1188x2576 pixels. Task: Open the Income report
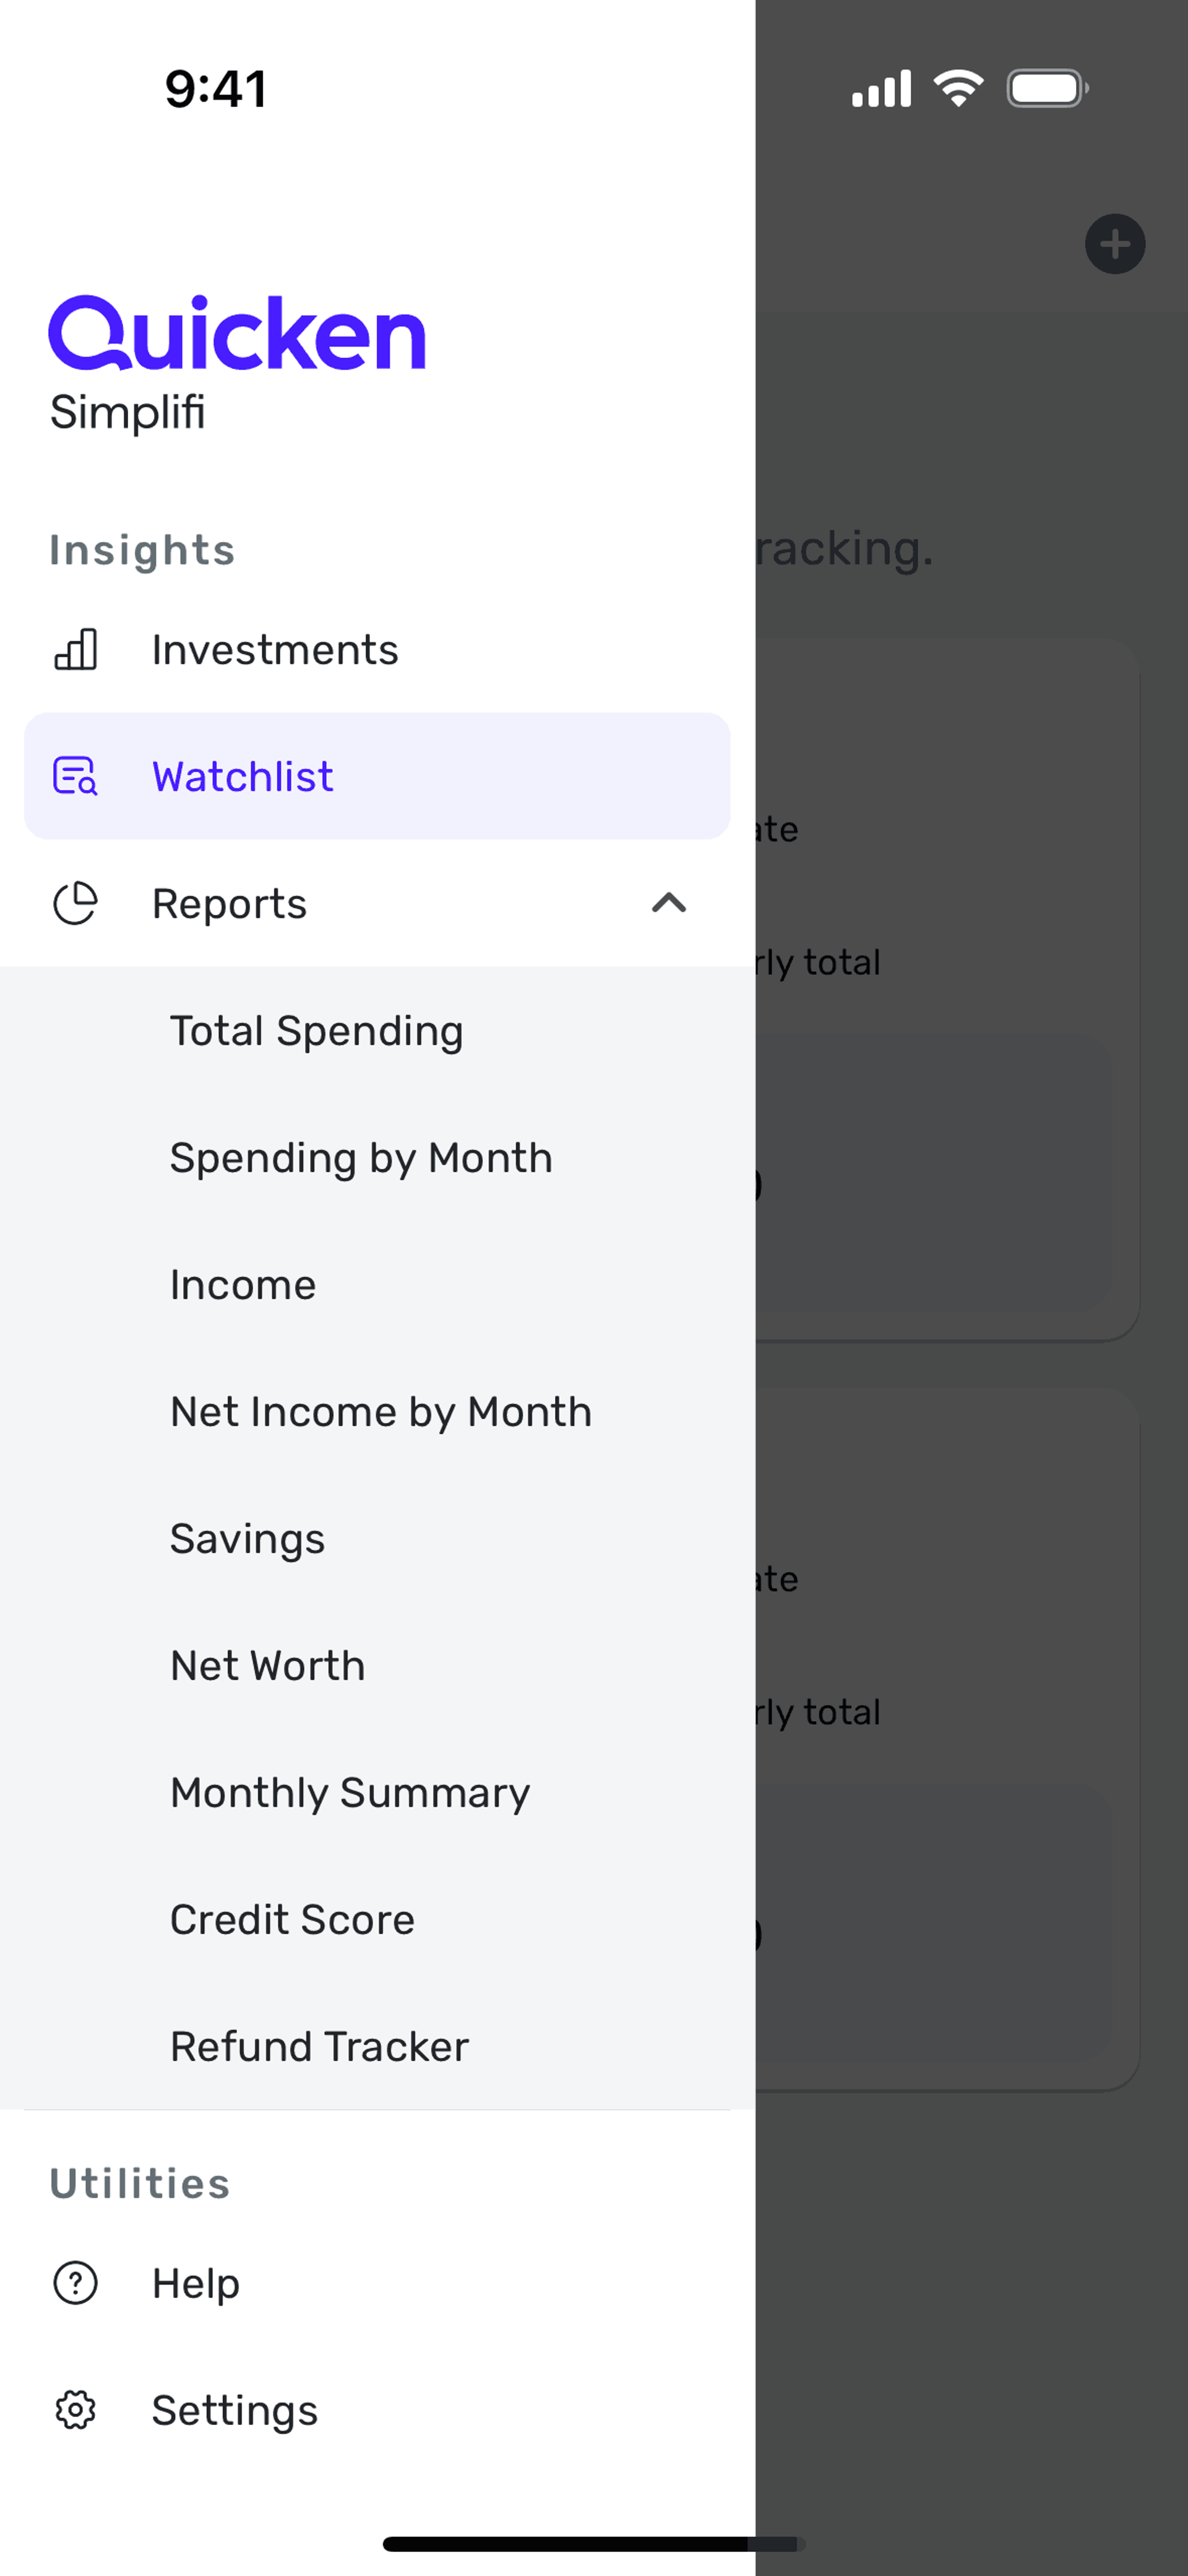tap(377, 1285)
